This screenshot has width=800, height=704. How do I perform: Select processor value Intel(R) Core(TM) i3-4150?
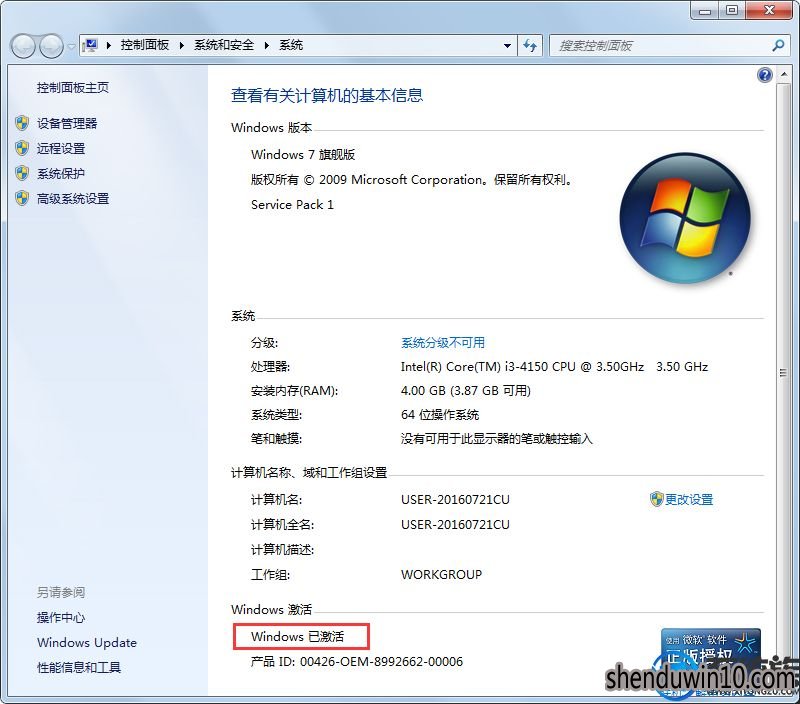pyautogui.click(x=554, y=366)
